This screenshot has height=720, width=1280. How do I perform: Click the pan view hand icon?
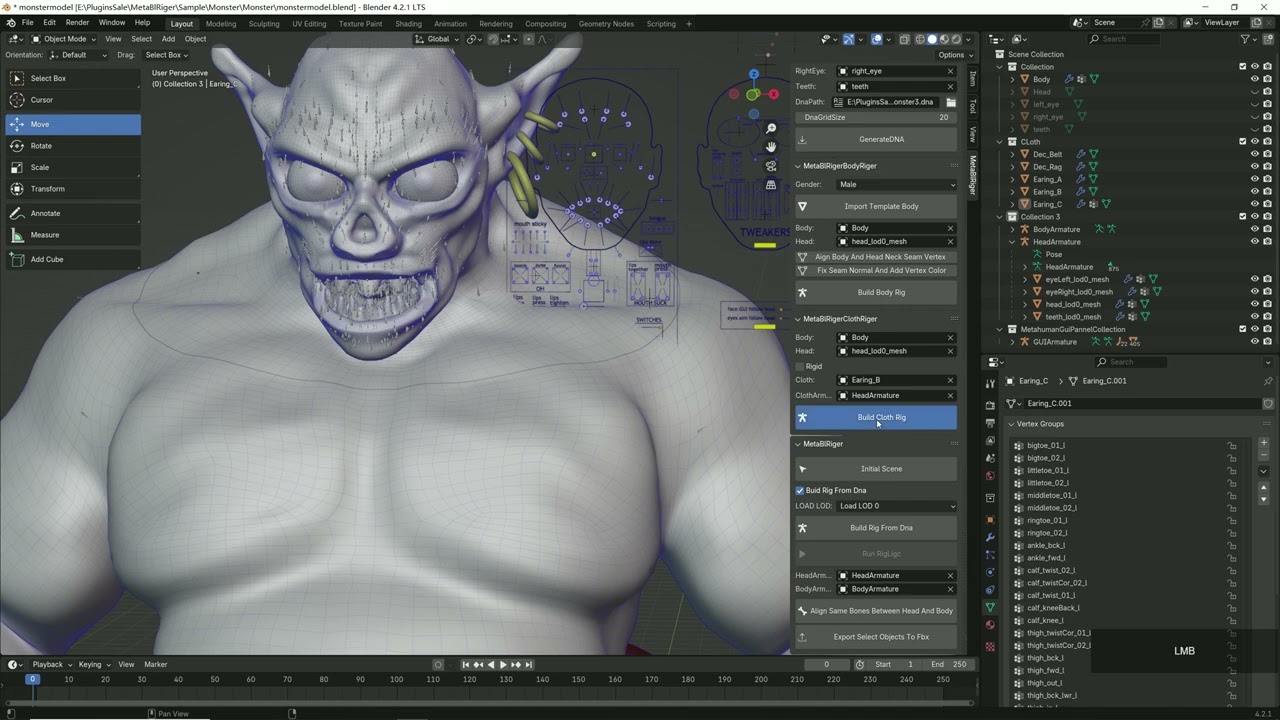point(771,147)
